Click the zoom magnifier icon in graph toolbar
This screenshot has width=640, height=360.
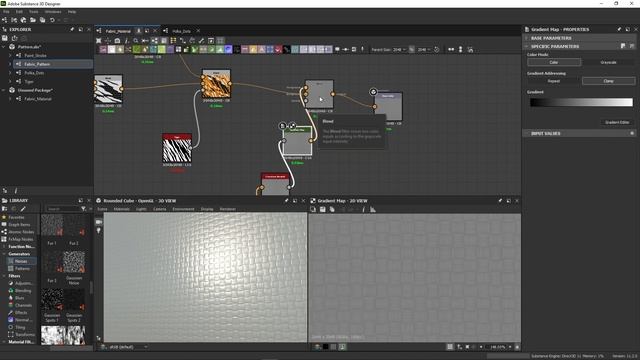tap(136, 41)
